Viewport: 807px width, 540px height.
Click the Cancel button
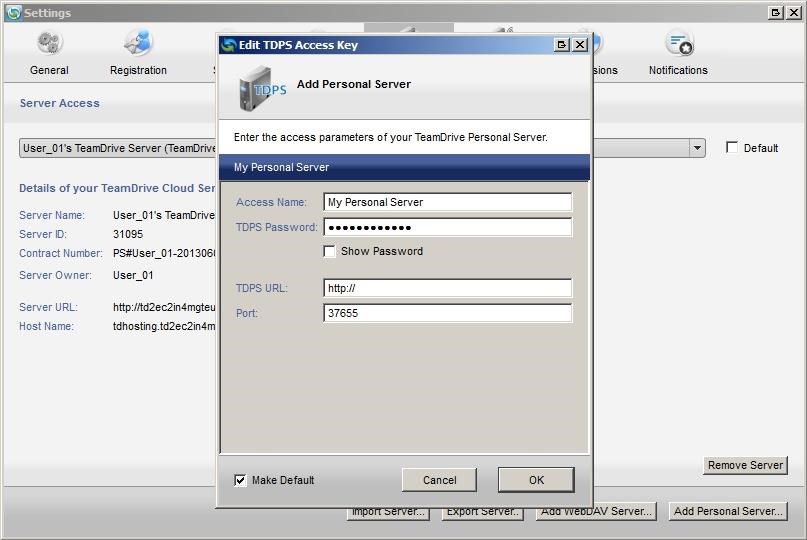pos(440,480)
